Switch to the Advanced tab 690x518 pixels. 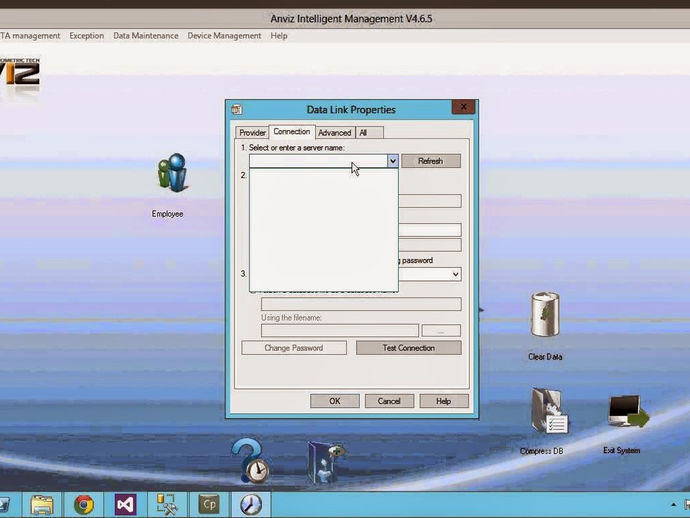pos(334,132)
